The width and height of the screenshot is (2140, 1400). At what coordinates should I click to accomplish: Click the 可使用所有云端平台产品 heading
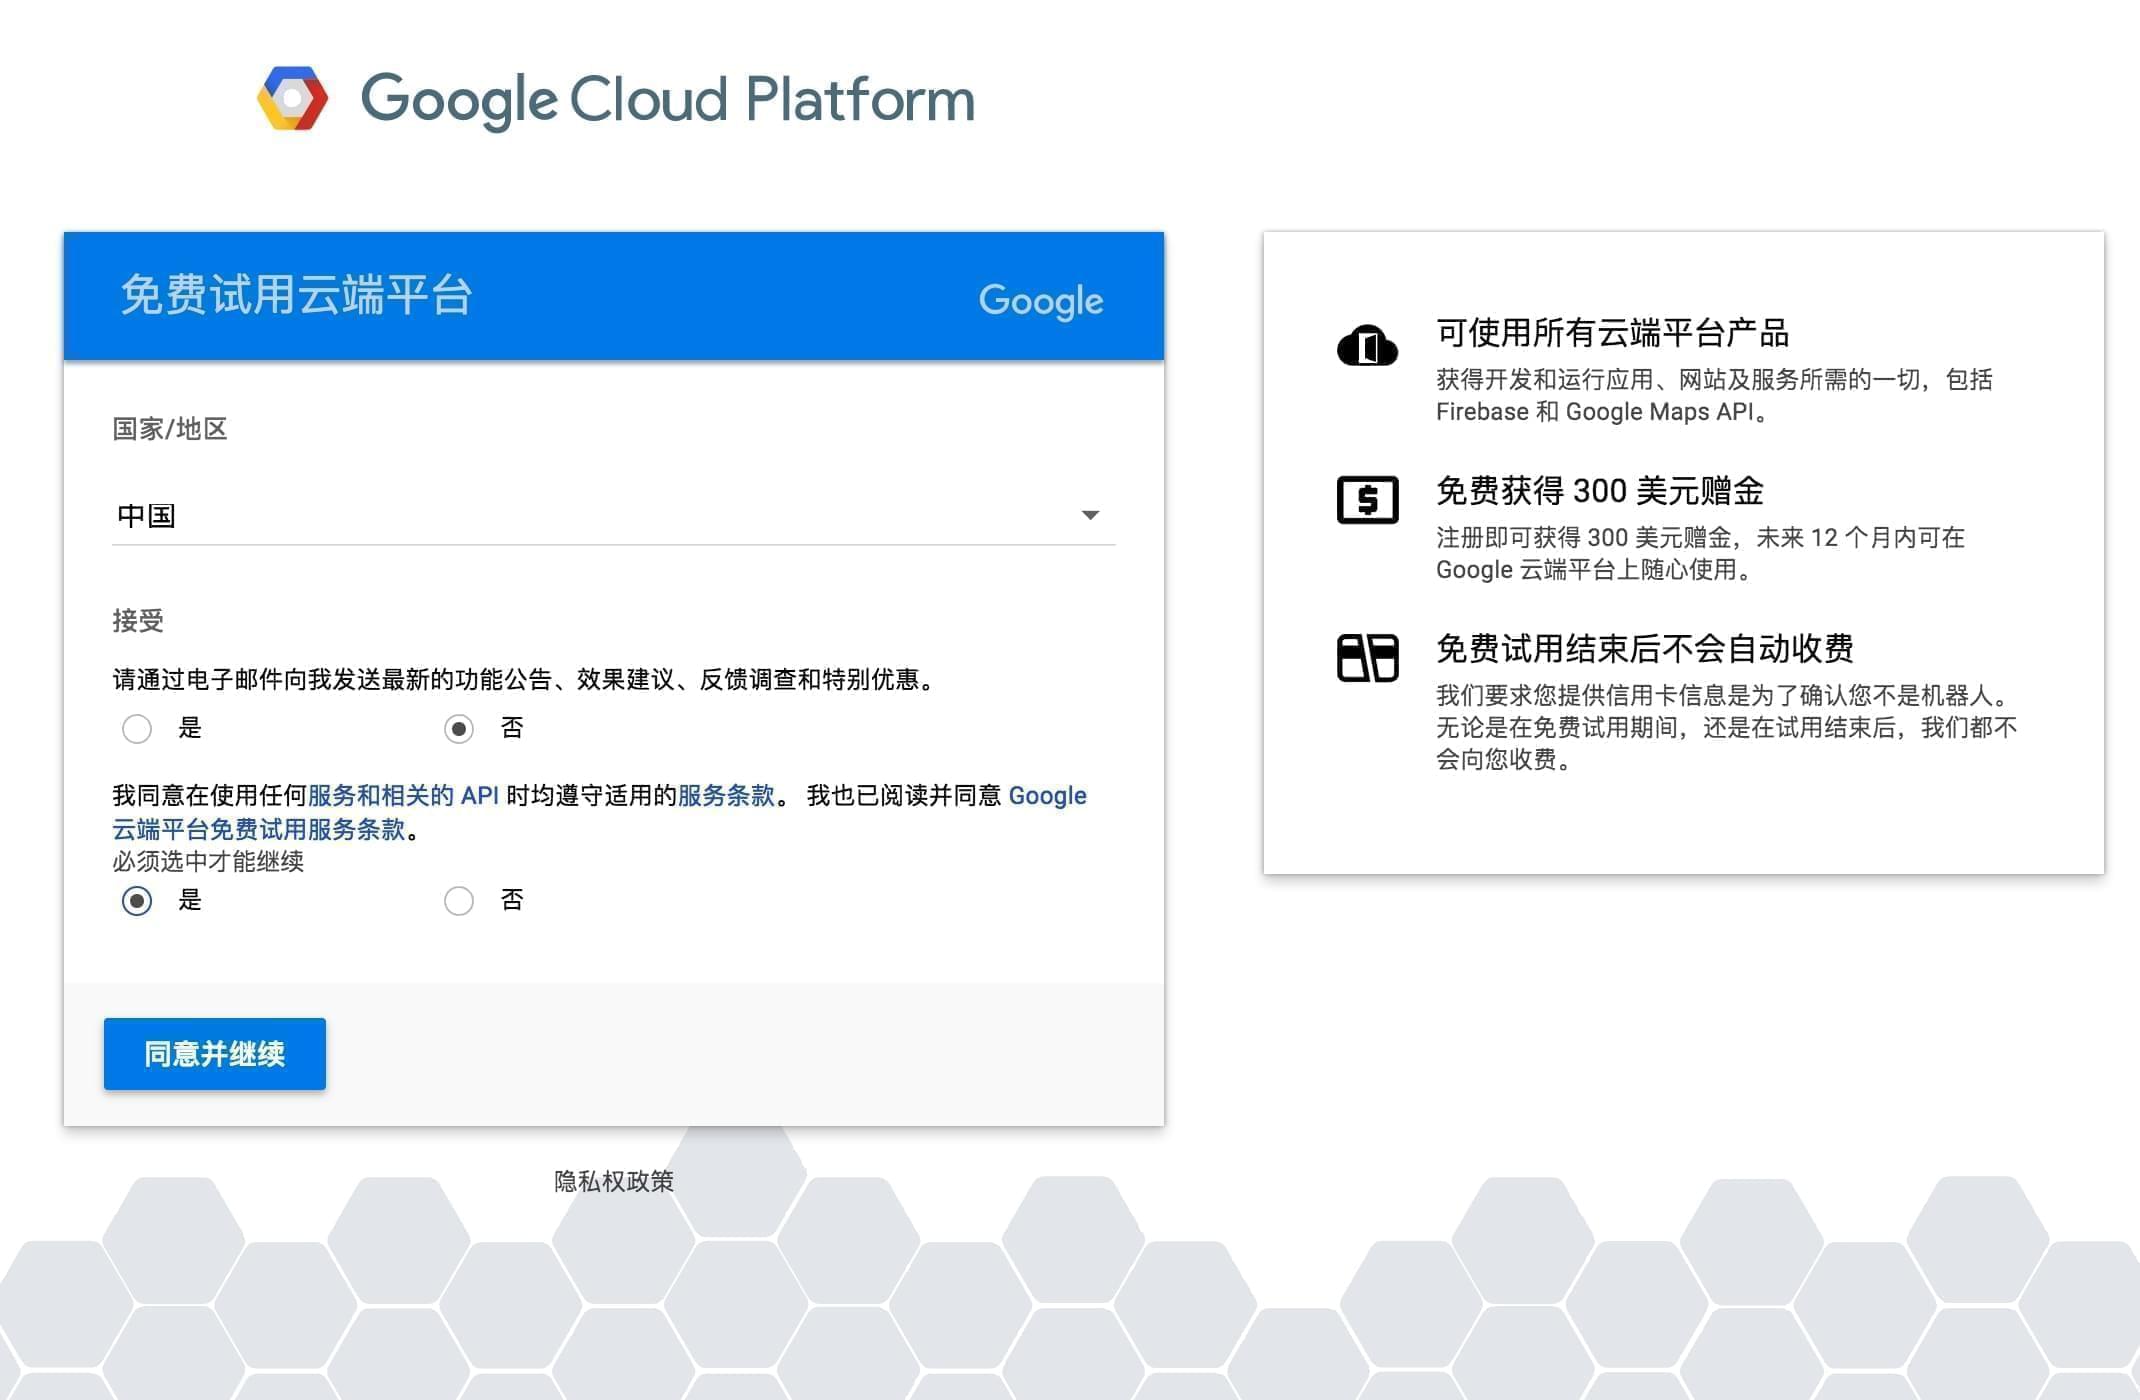1612,333
